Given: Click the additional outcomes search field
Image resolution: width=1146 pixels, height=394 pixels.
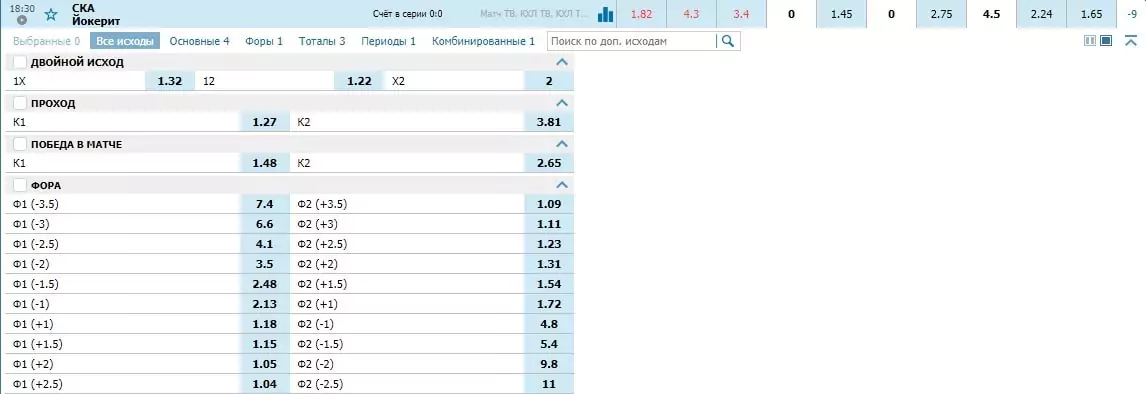Looking at the screenshot, I should pyautogui.click(x=632, y=41).
